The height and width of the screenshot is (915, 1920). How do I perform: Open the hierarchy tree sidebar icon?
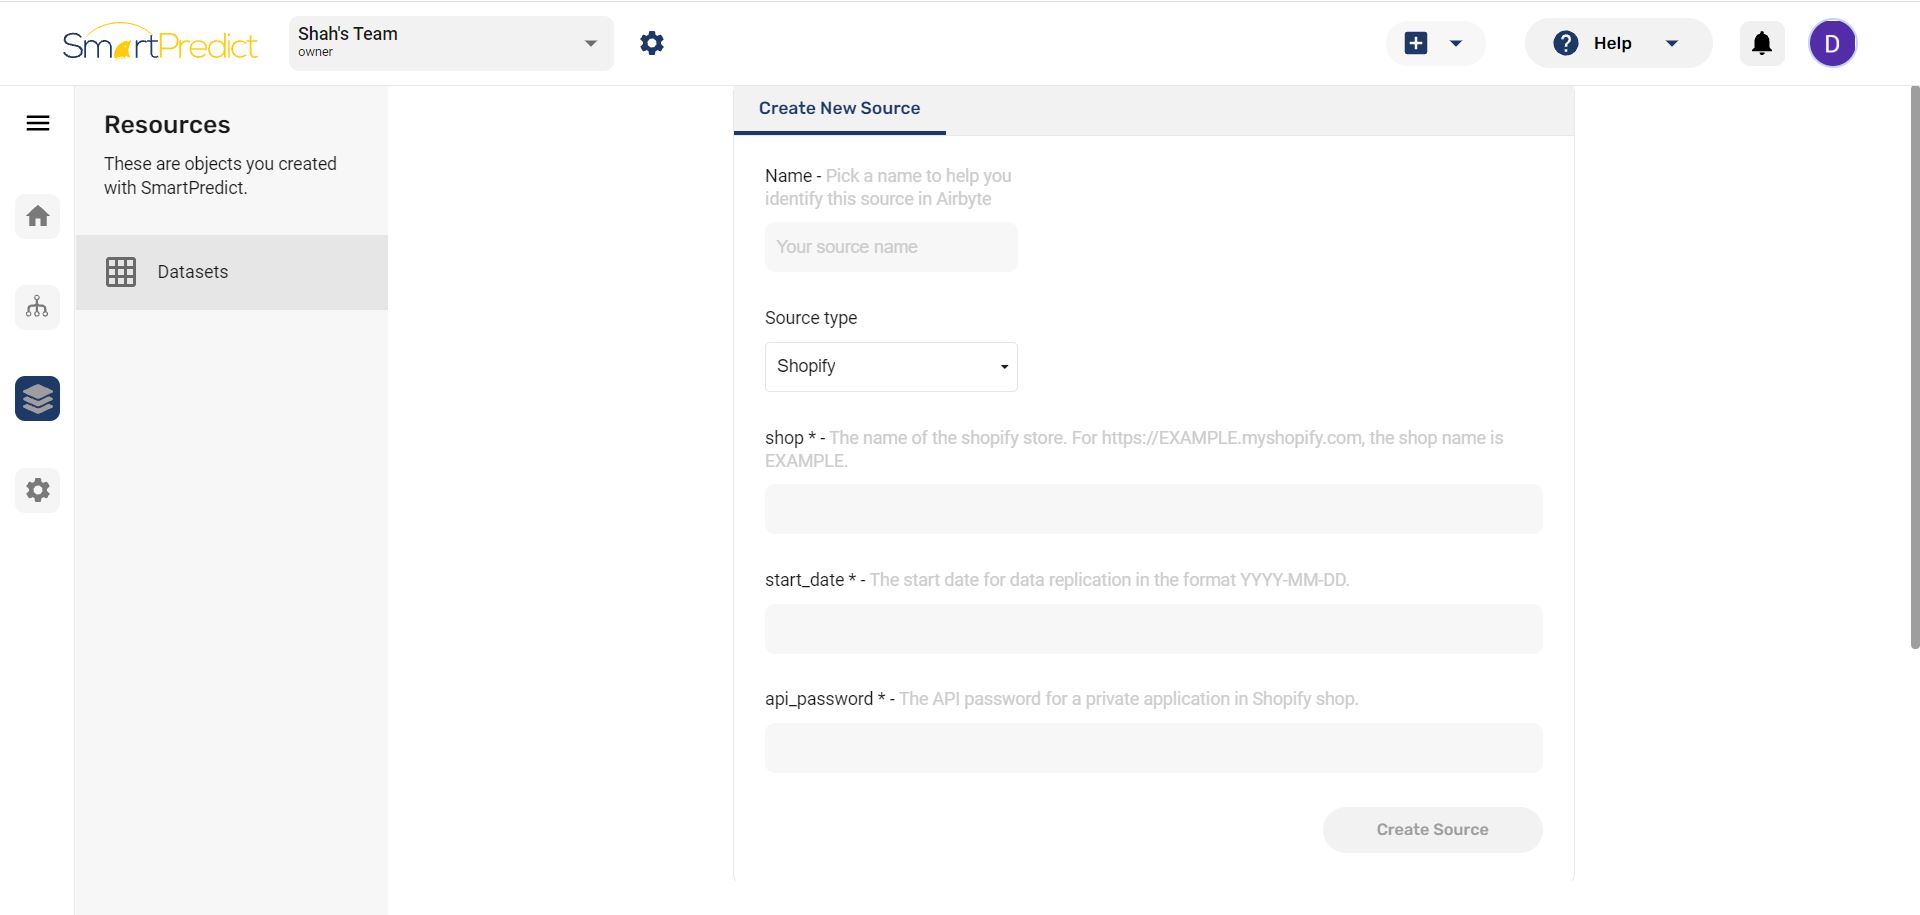(x=38, y=307)
